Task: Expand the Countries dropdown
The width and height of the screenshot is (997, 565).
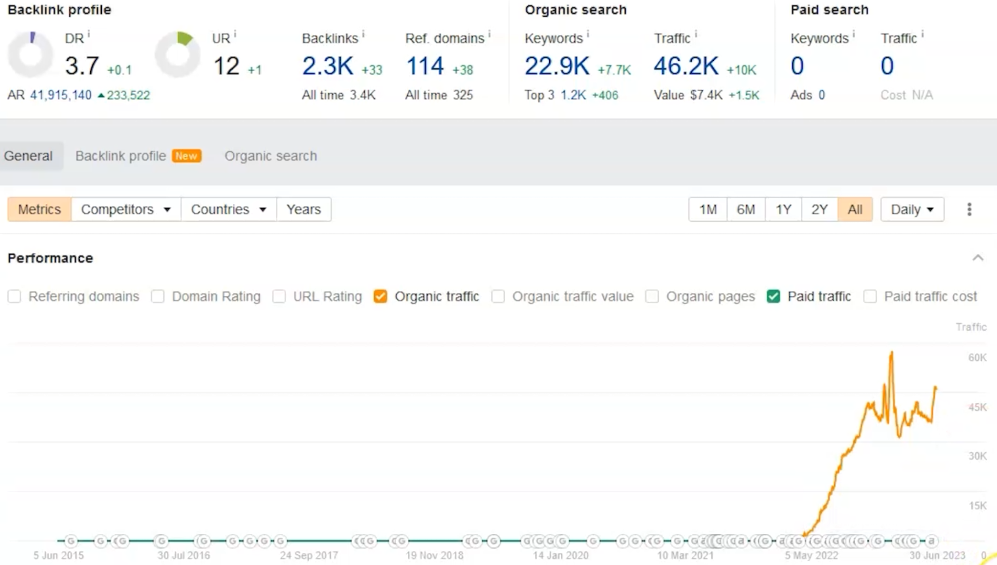Action: 229,209
